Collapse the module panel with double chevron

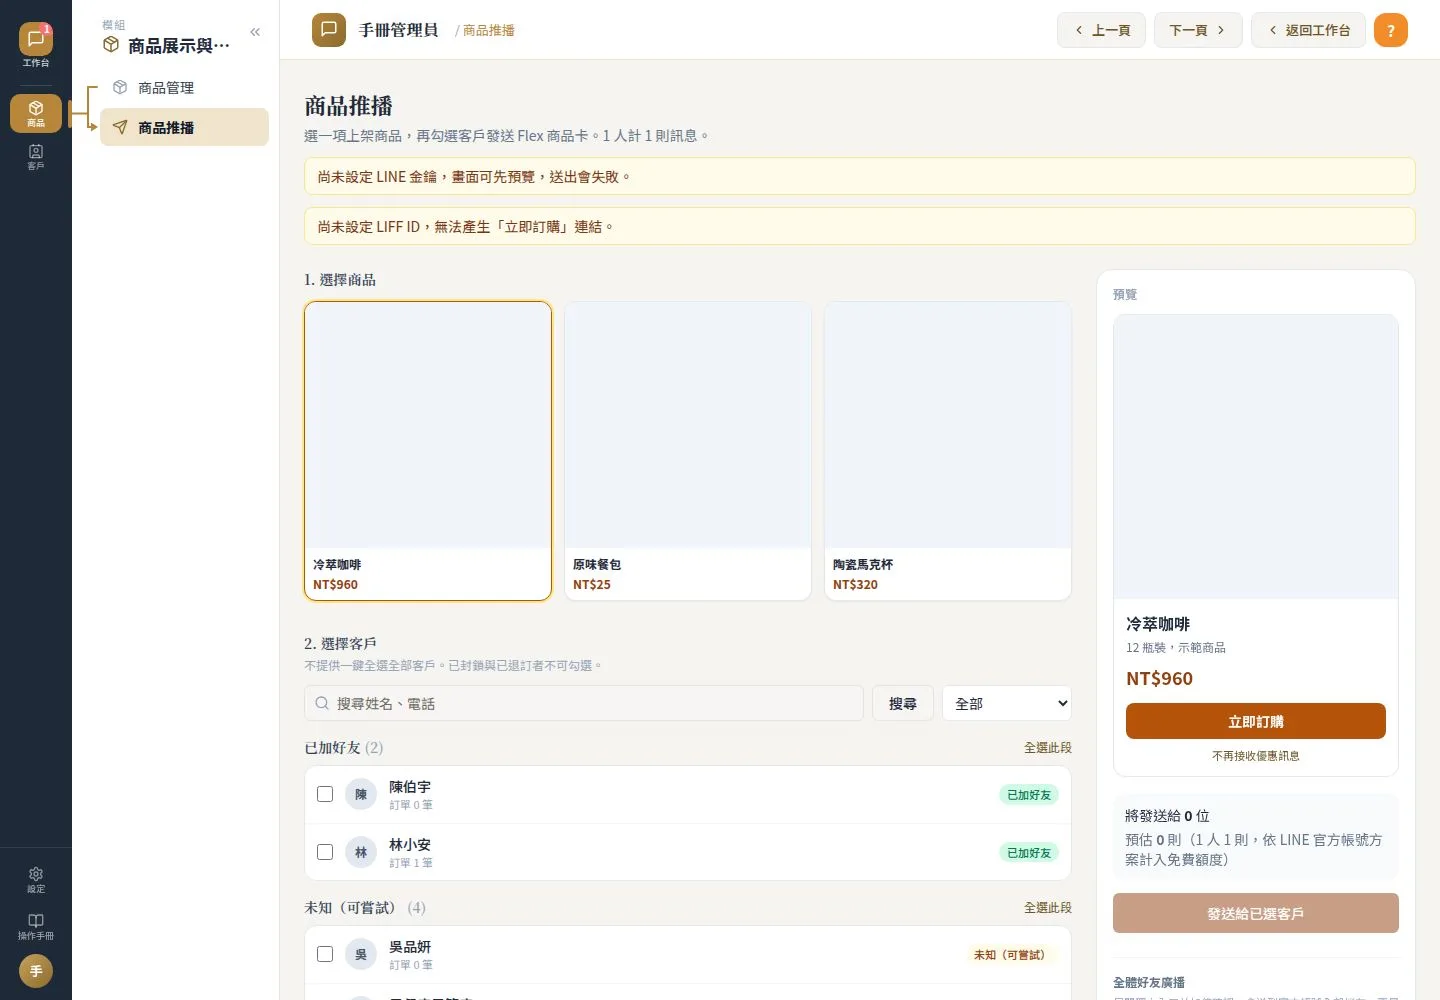[x=255, y=32]
